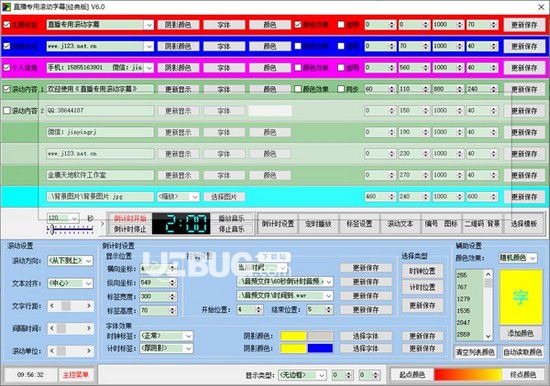Click the 清空列表颜色 button
Screen dimensions: 550x386
[475, 352]
